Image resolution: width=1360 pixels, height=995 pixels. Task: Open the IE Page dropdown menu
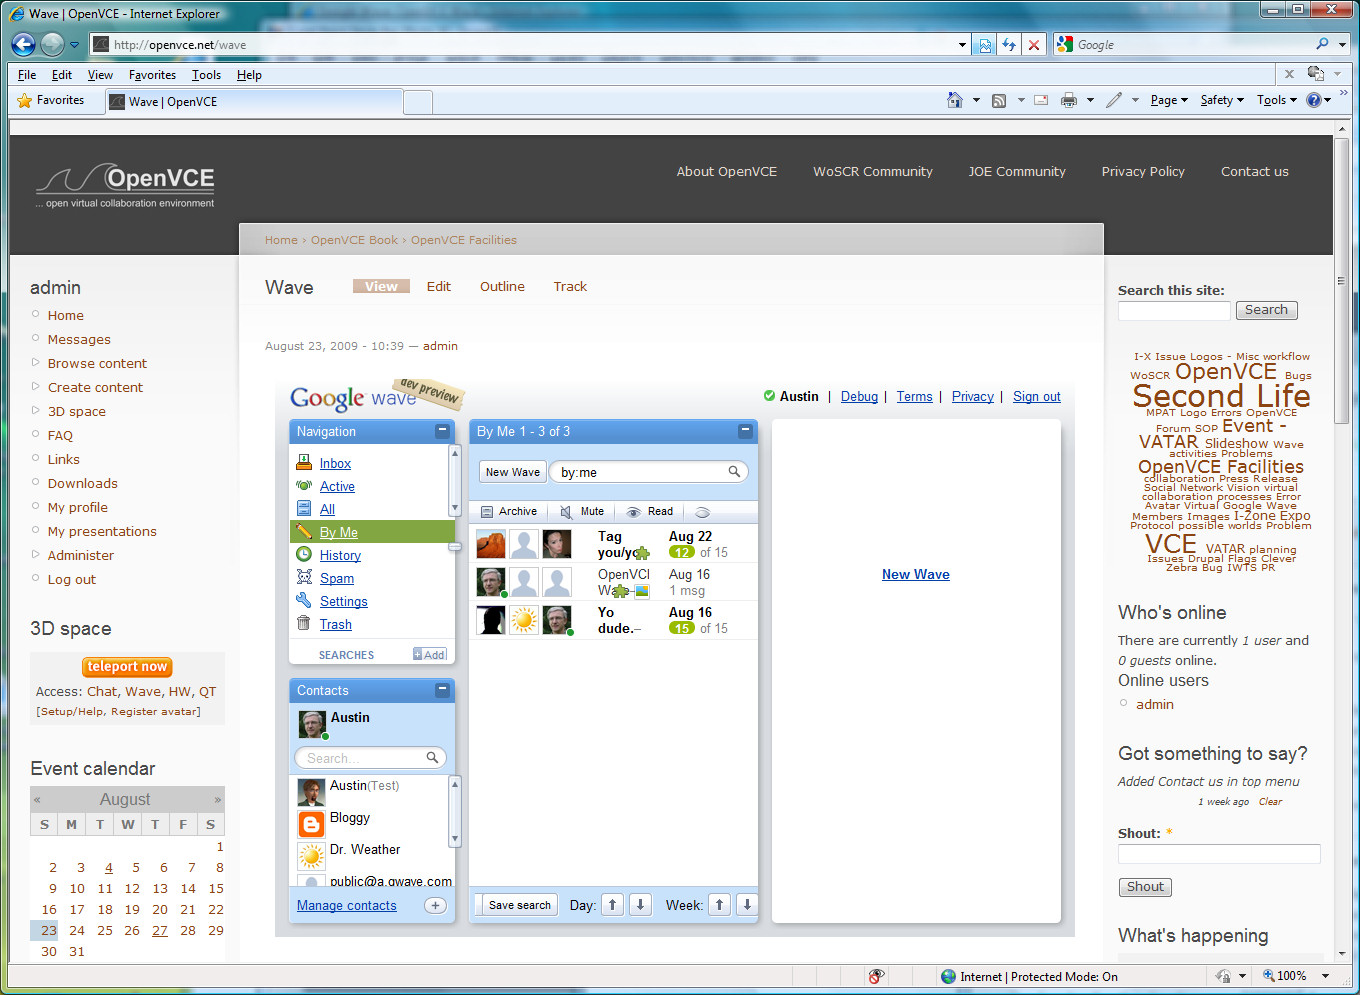(1169, 100)
